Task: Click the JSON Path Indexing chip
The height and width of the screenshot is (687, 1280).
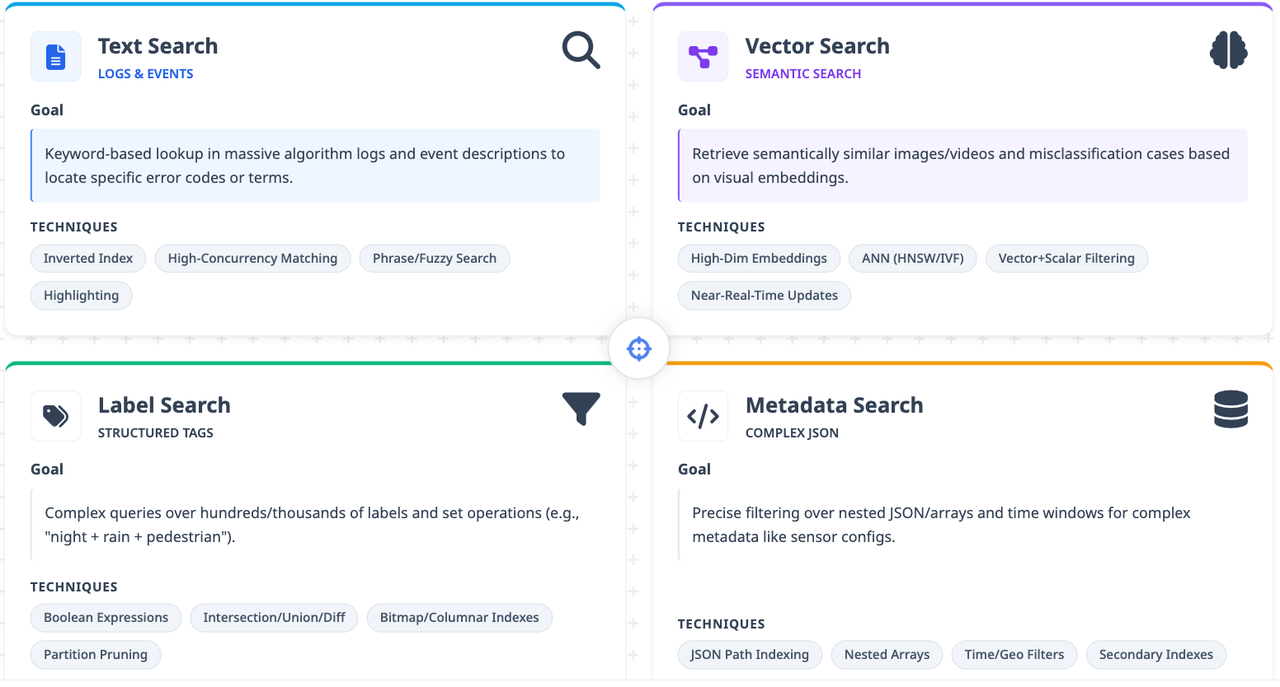Action: click(750, 654)
